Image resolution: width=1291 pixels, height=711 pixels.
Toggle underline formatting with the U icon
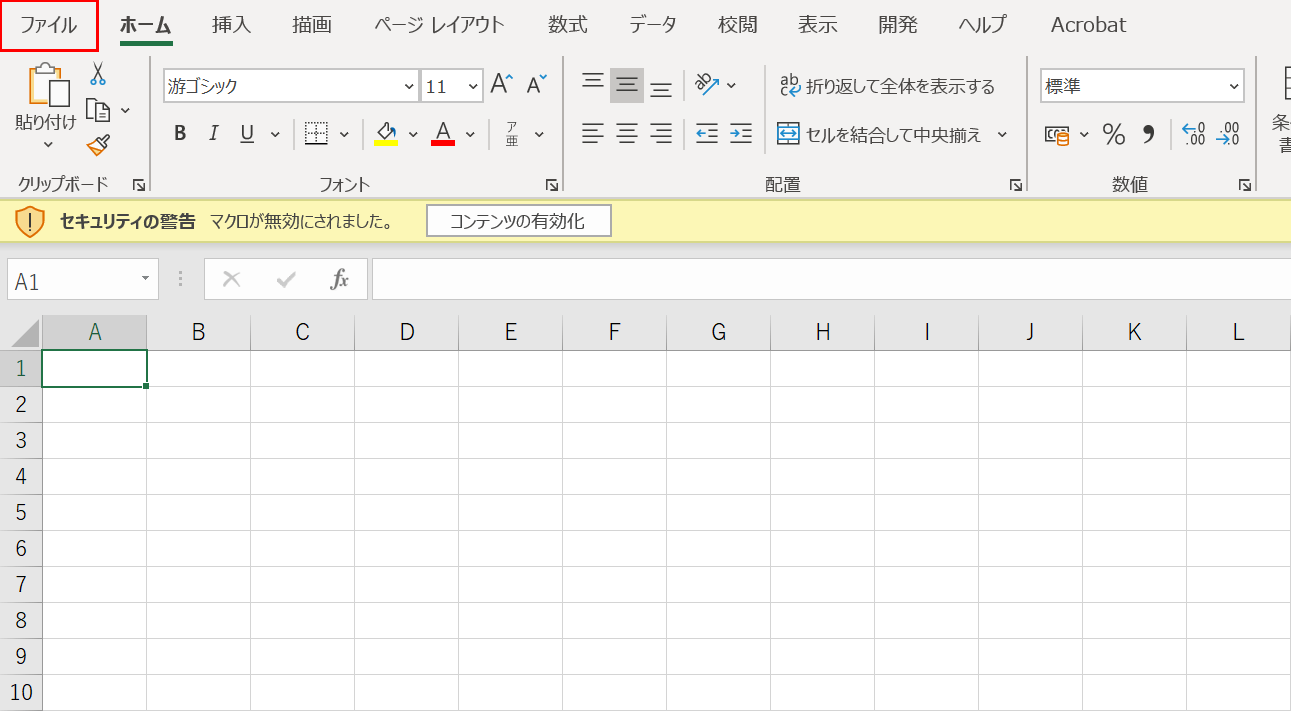pyautogui.click(x=245, y=132)
